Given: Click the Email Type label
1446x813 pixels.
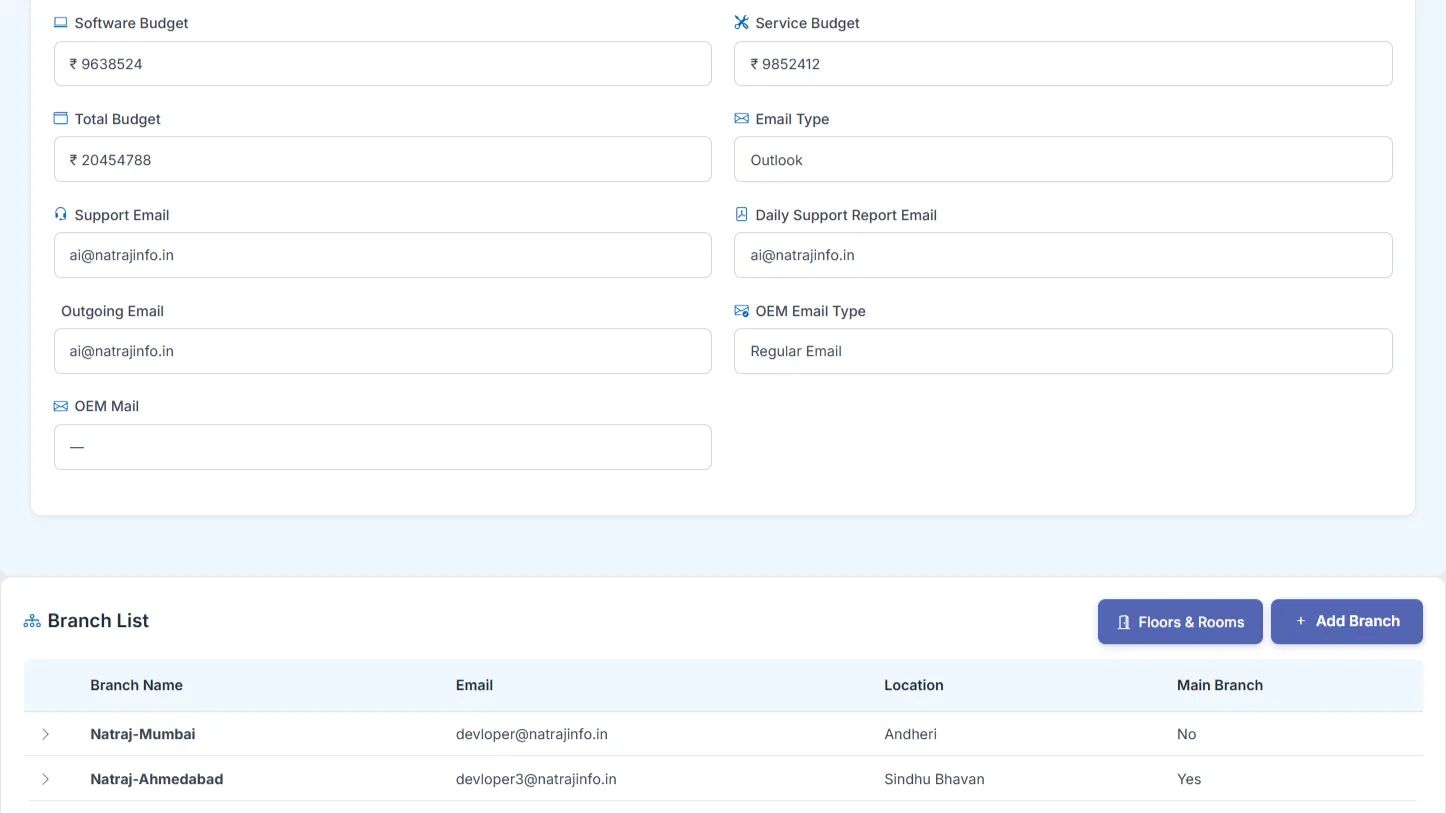Looking at the screenshot, I should coord(792,119).
